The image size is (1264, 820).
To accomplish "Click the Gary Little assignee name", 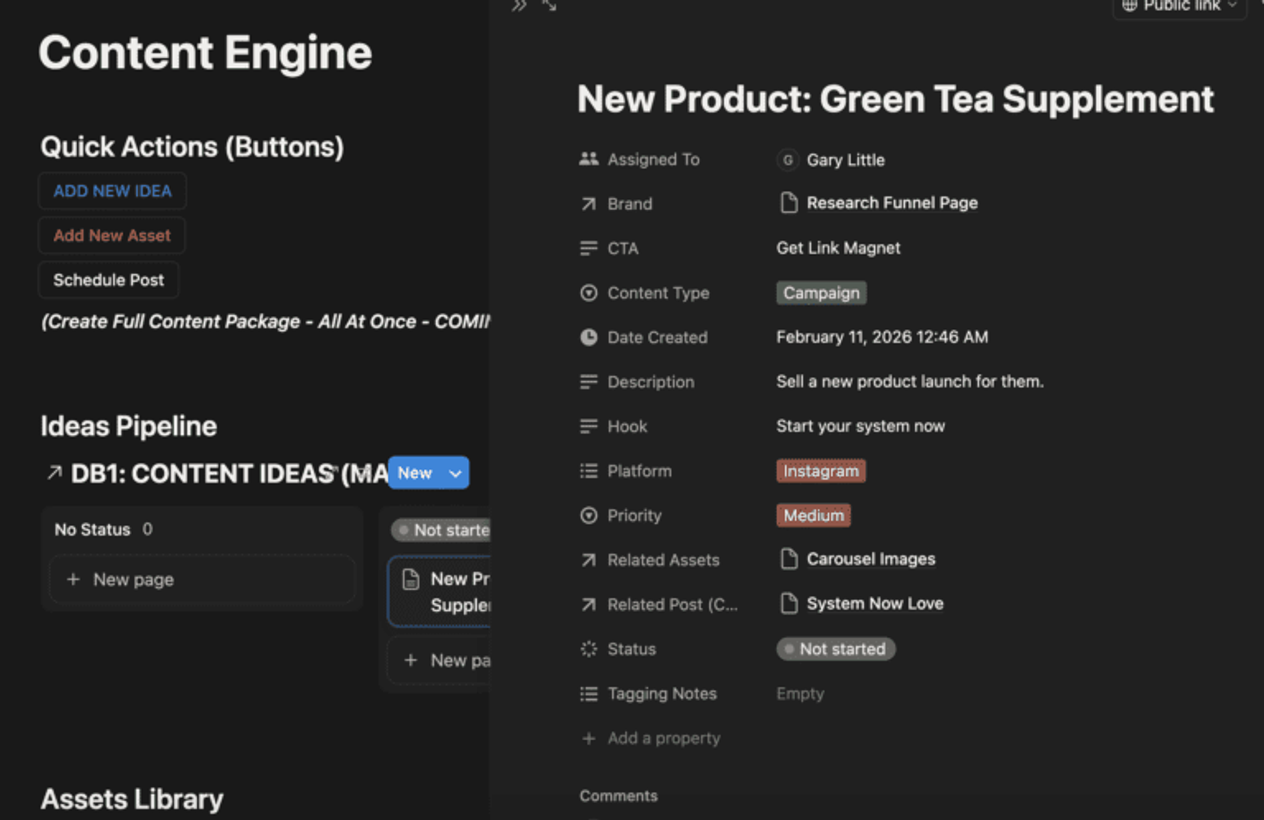I will coord(845,160).
